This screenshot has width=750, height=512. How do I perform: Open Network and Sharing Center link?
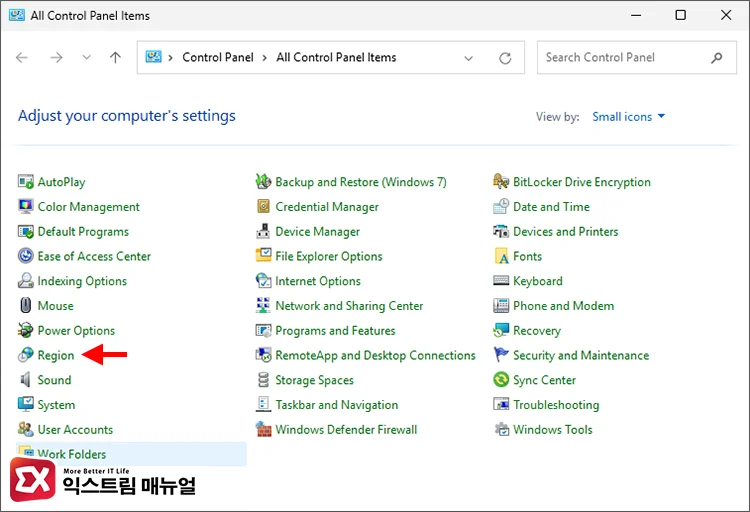click(349, 306)
